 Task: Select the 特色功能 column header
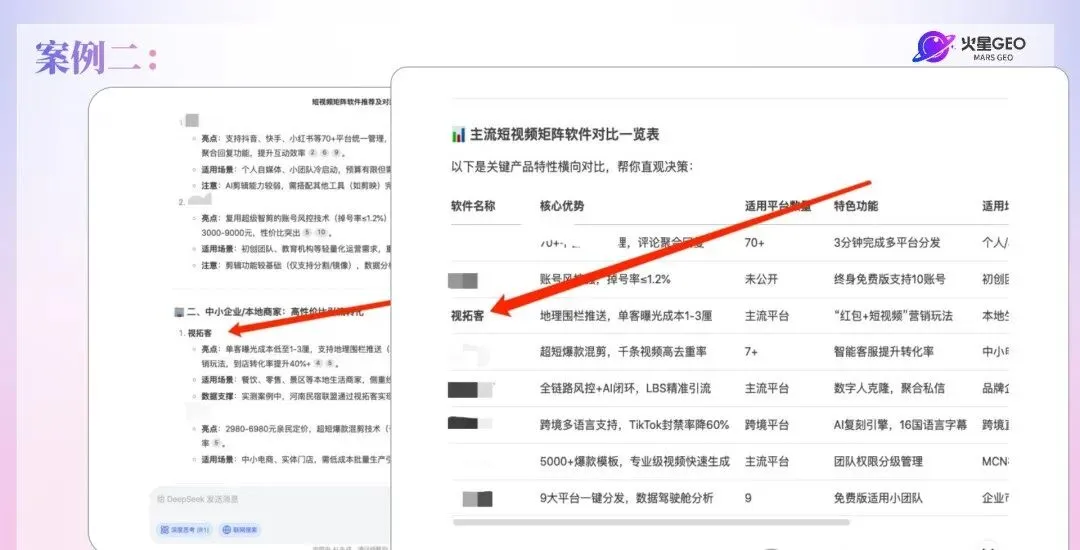coord(856,206)
